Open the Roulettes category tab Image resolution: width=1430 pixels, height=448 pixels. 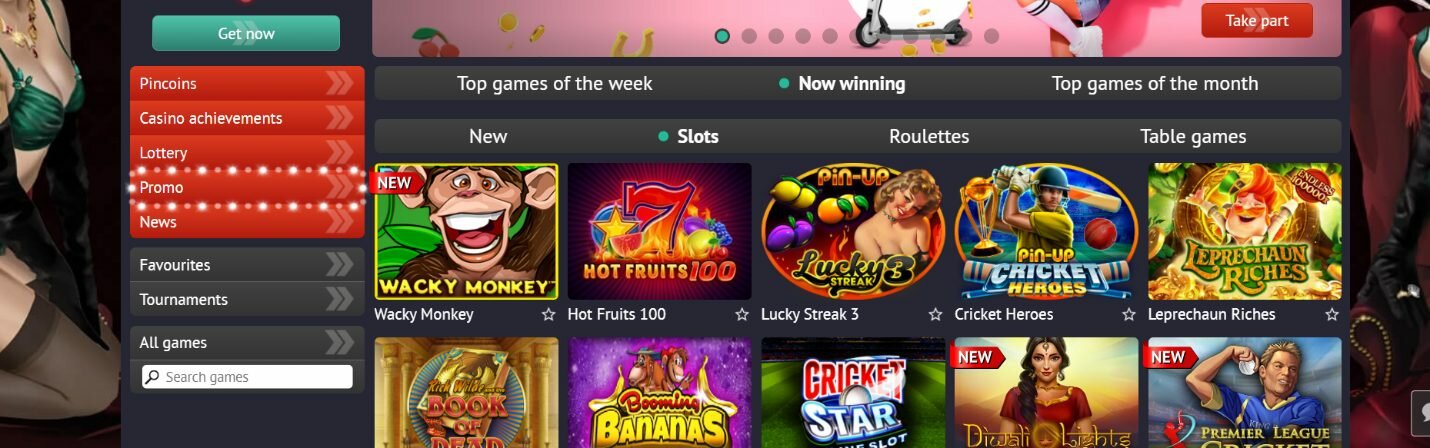pos(929,137)
